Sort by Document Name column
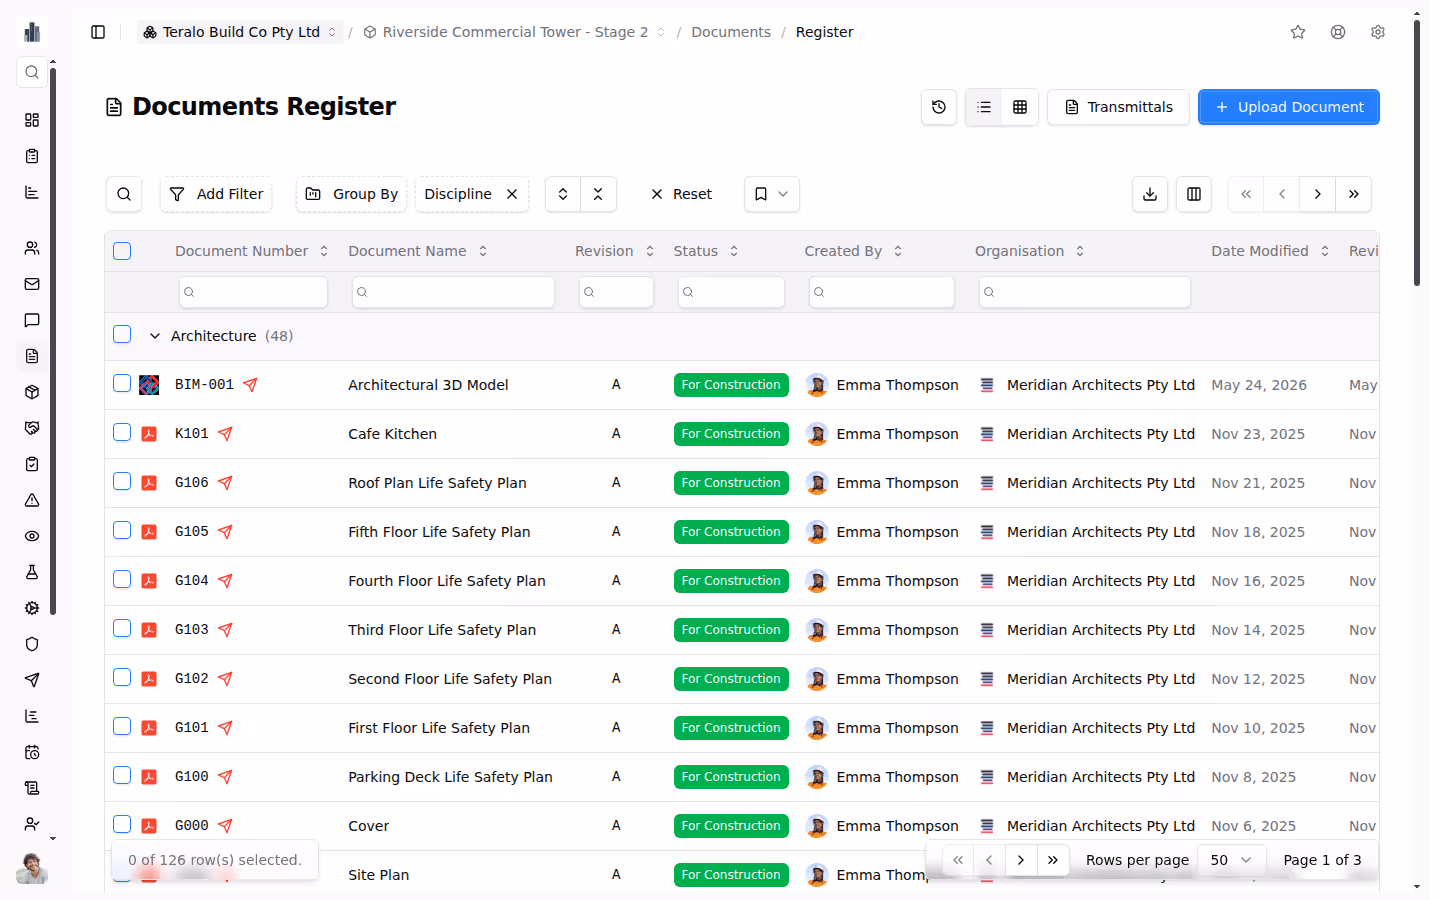Viewport: 1440px width, 900px height. tap(418, 251)
